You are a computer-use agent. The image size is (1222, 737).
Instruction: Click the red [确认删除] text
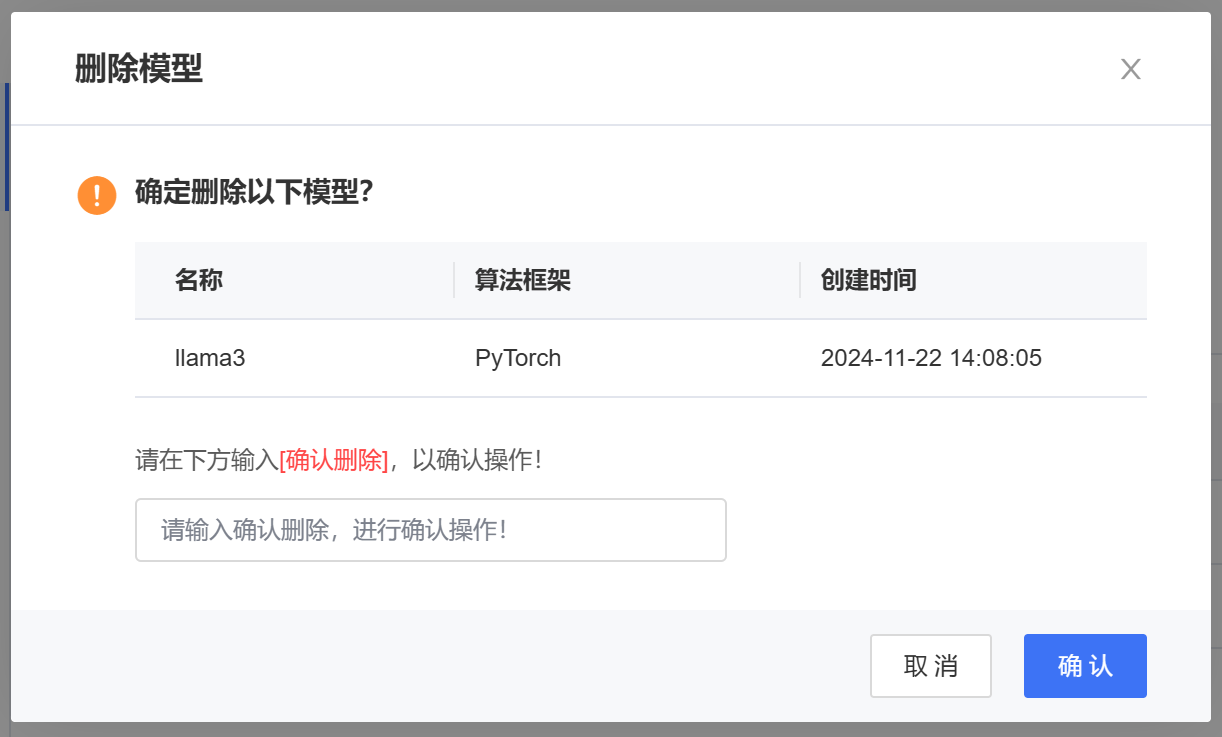click(334, 460)
